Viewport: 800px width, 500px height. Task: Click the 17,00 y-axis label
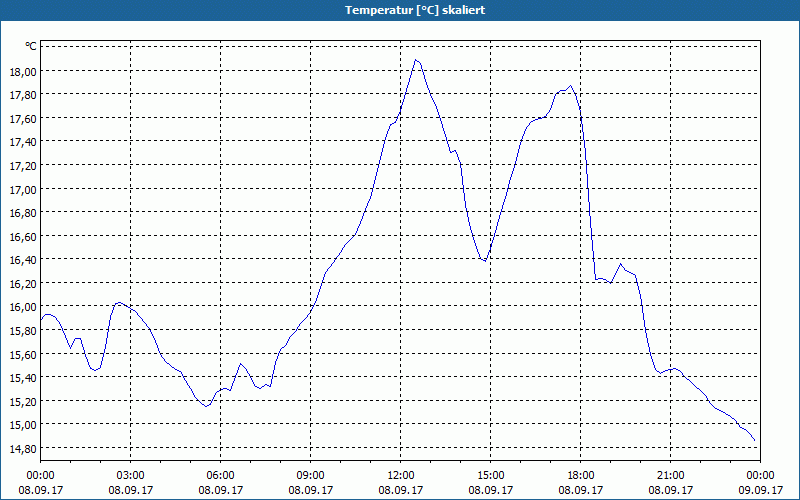(x=23, y=189)
